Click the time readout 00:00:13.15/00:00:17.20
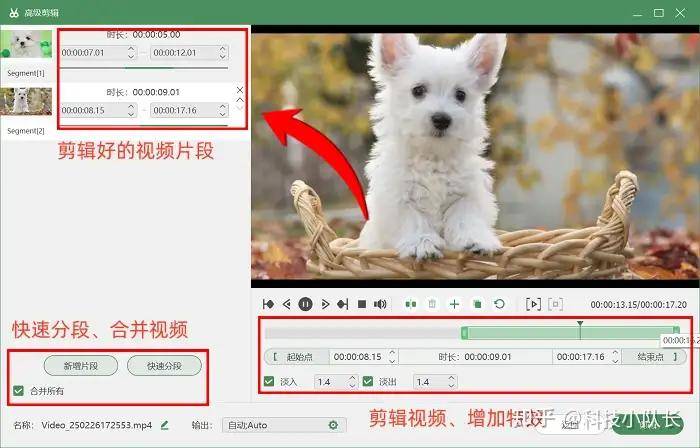The height and width of the screenshot is (448, 700). pyautogui.click(x=638, y=304)
